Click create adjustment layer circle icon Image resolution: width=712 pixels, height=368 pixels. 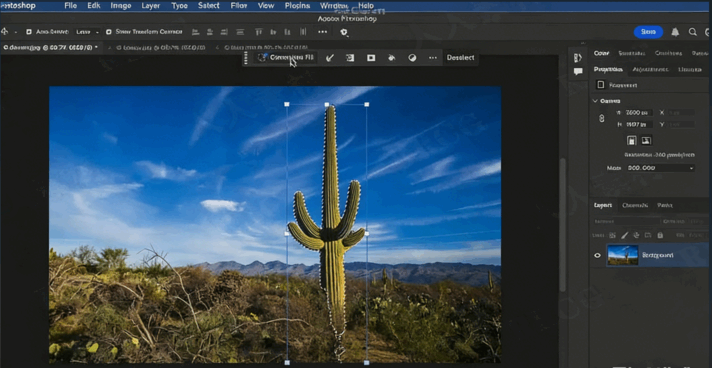point(412,58)
